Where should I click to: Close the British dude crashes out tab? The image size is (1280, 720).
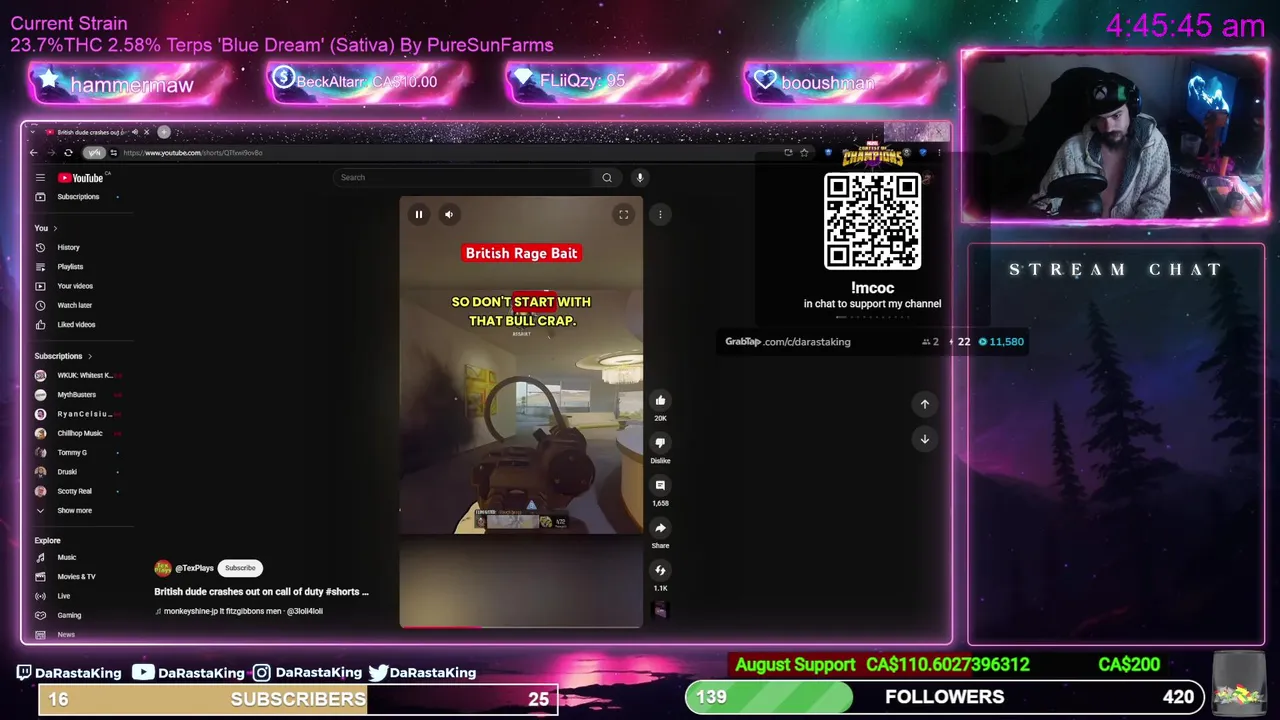146,132
